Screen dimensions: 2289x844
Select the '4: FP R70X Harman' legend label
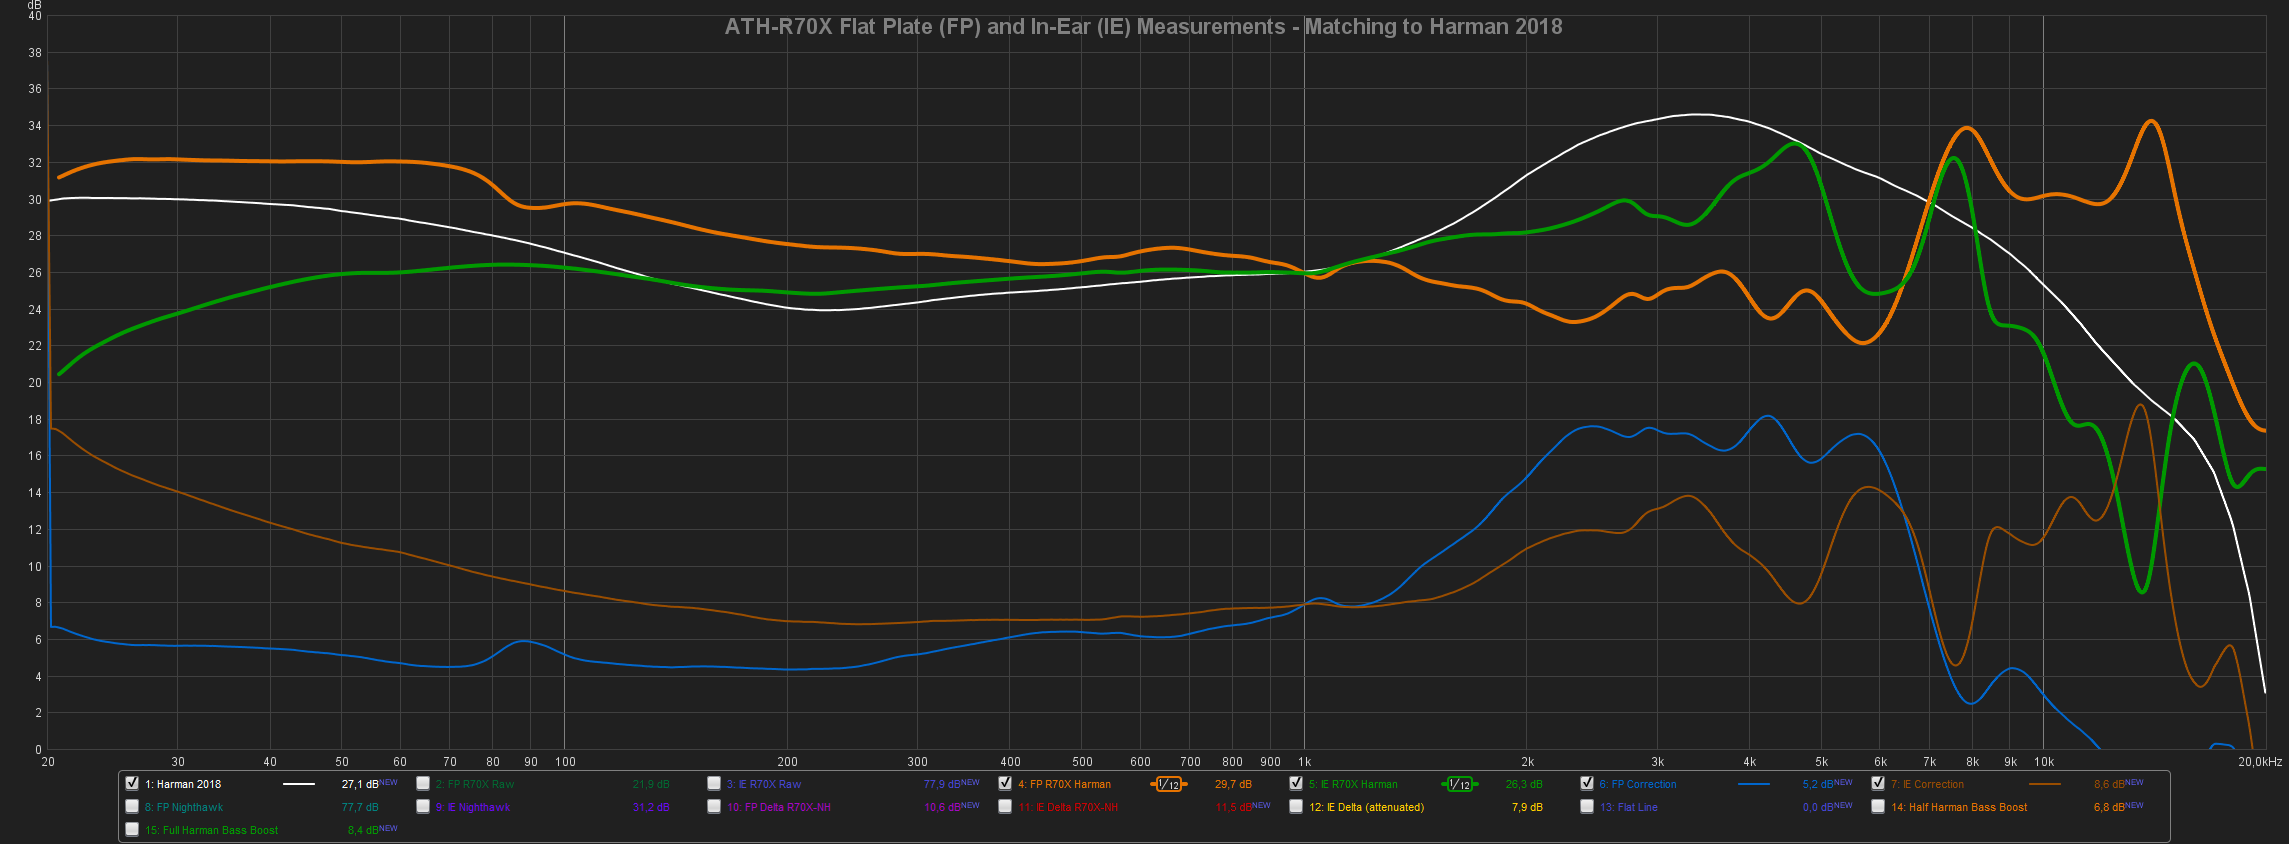click(1064, 784)
